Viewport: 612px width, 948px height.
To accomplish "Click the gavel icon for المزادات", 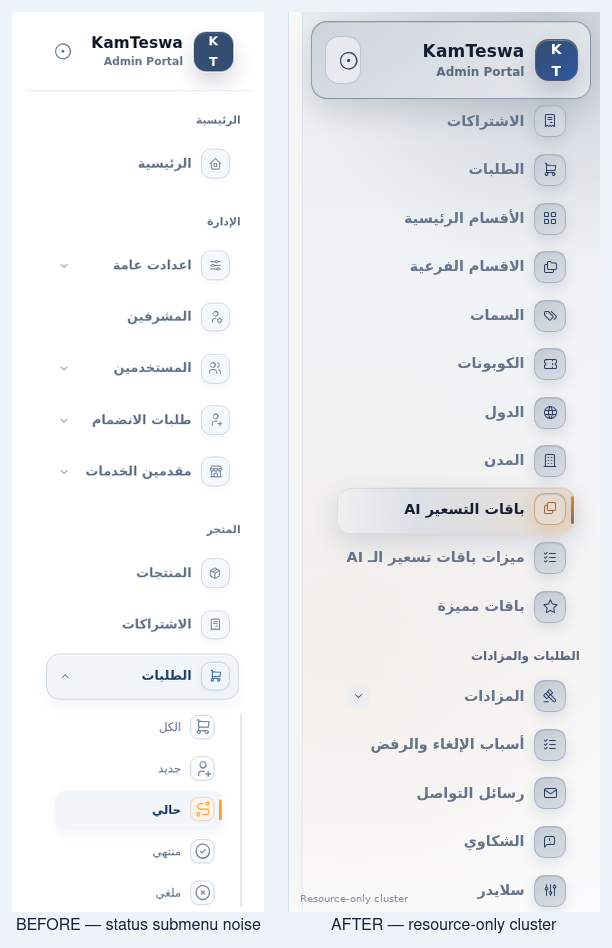I will 550,696.
